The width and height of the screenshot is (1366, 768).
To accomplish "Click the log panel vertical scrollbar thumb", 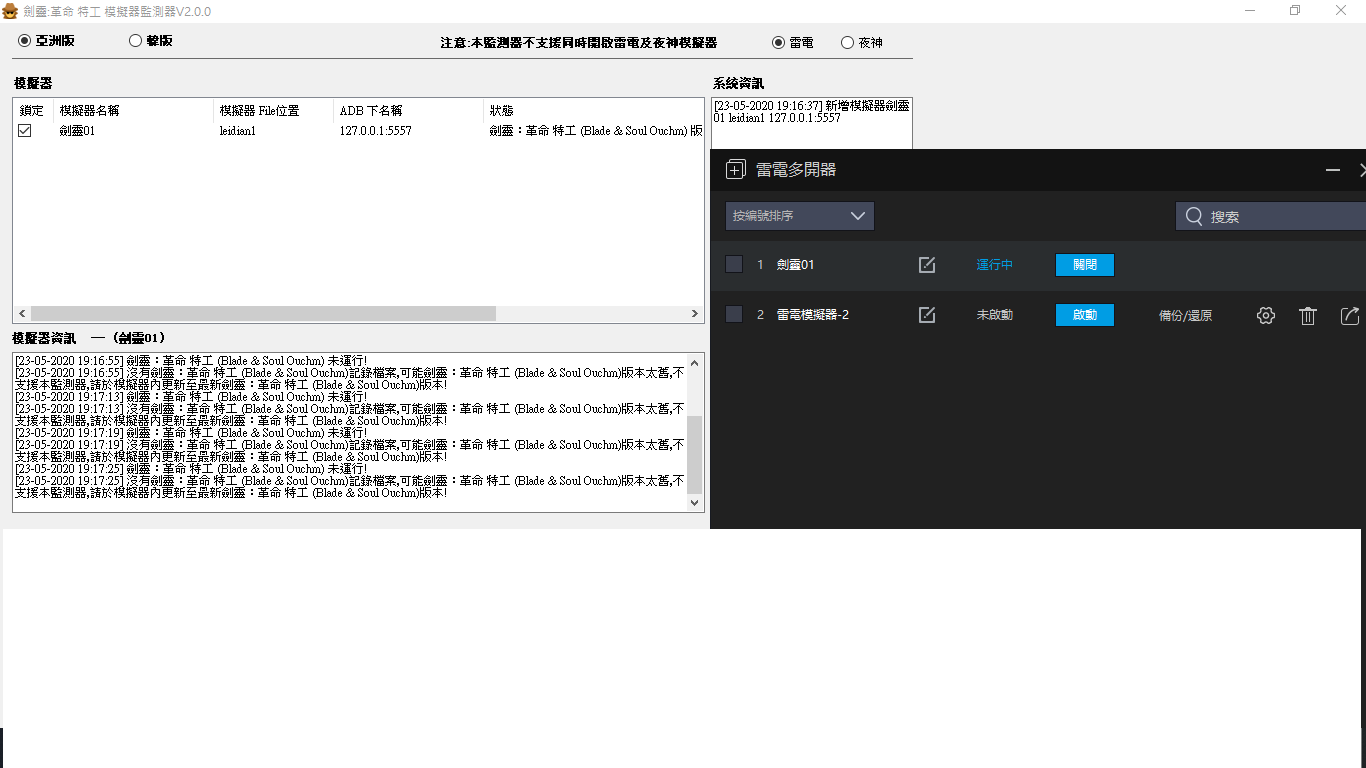I will pyautogui.click(x=695, y=455).
